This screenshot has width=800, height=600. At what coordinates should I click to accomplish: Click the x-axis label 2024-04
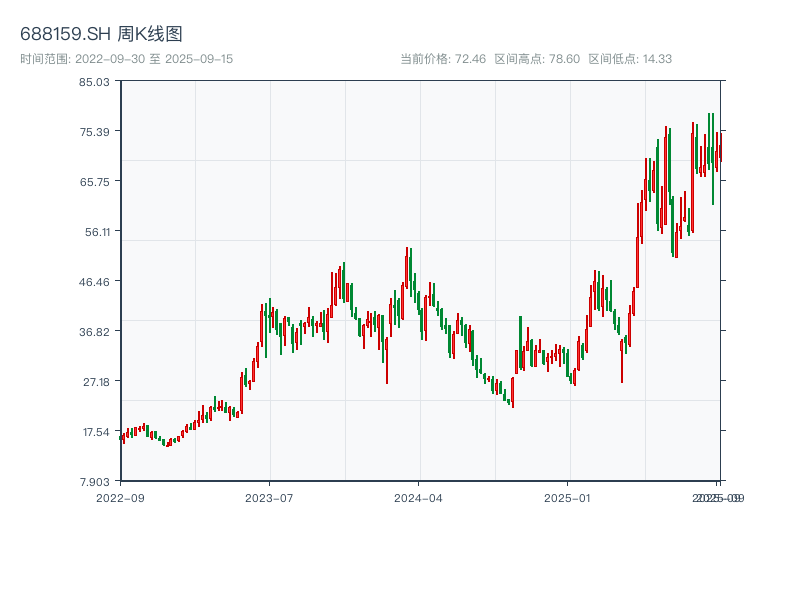click(x=418, y=498)
